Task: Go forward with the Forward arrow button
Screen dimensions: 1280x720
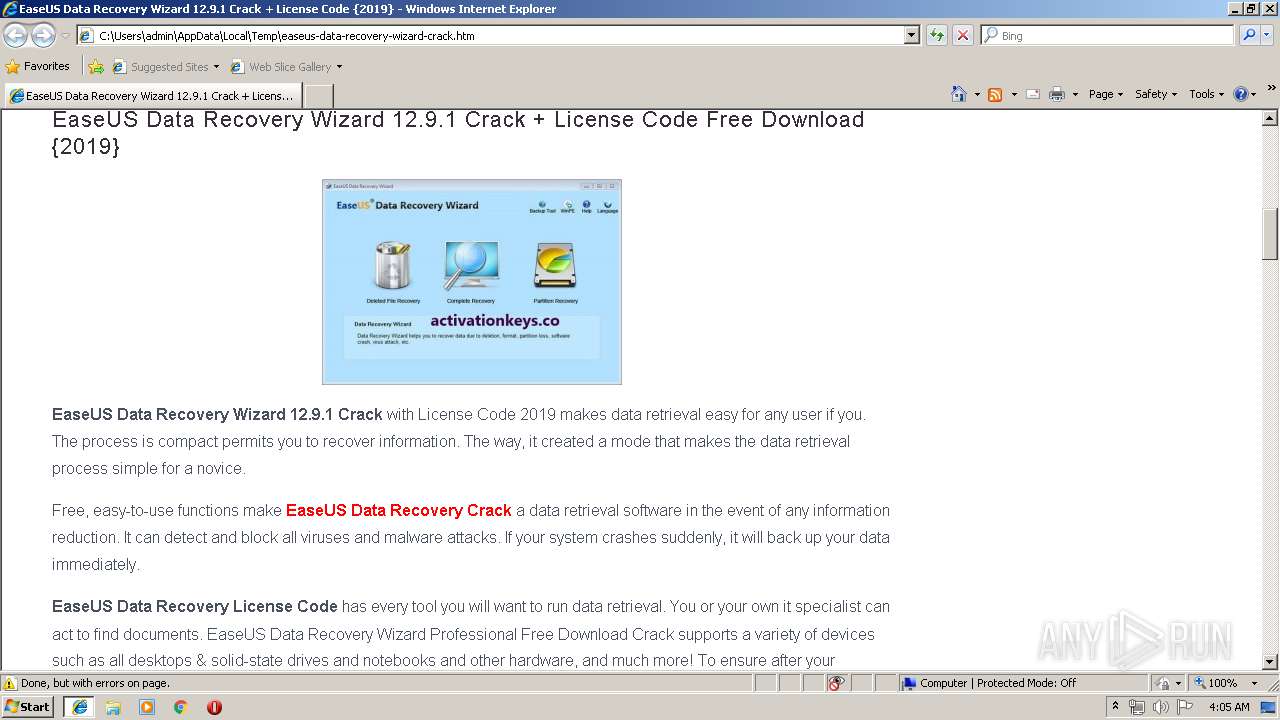Action: [43, 35]
